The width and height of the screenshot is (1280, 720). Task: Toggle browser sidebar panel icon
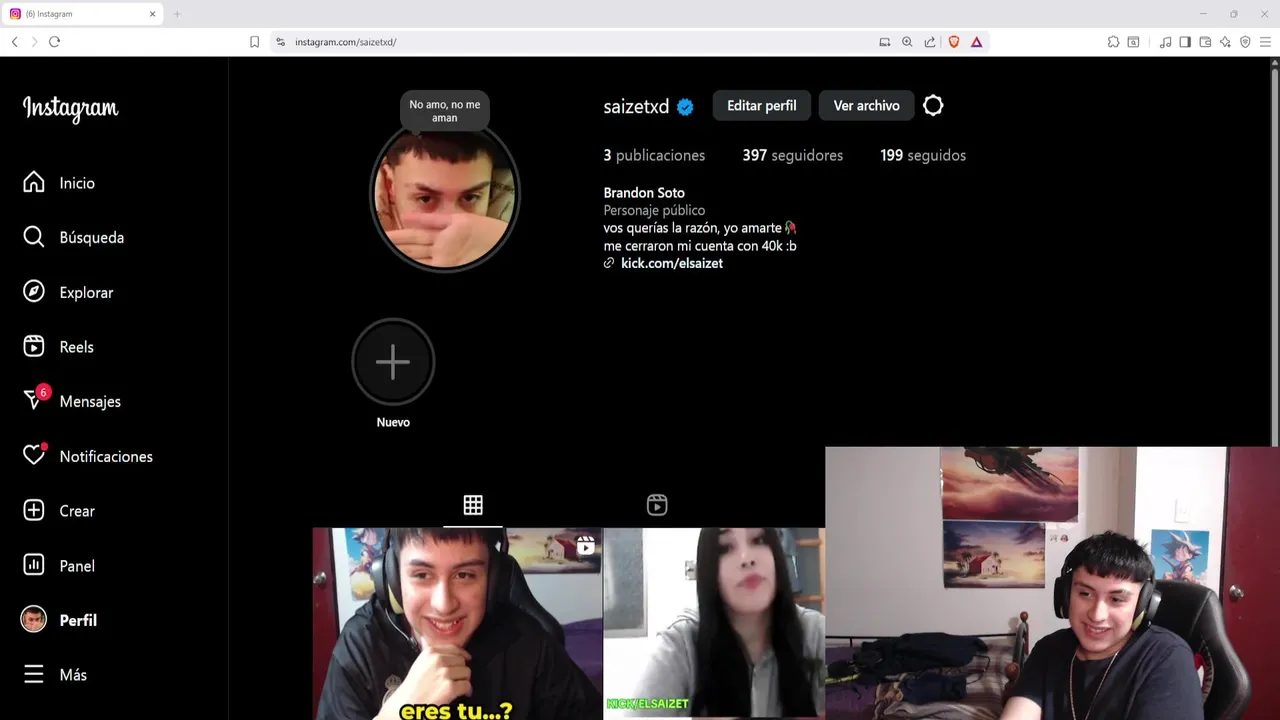pos(1185,42)
